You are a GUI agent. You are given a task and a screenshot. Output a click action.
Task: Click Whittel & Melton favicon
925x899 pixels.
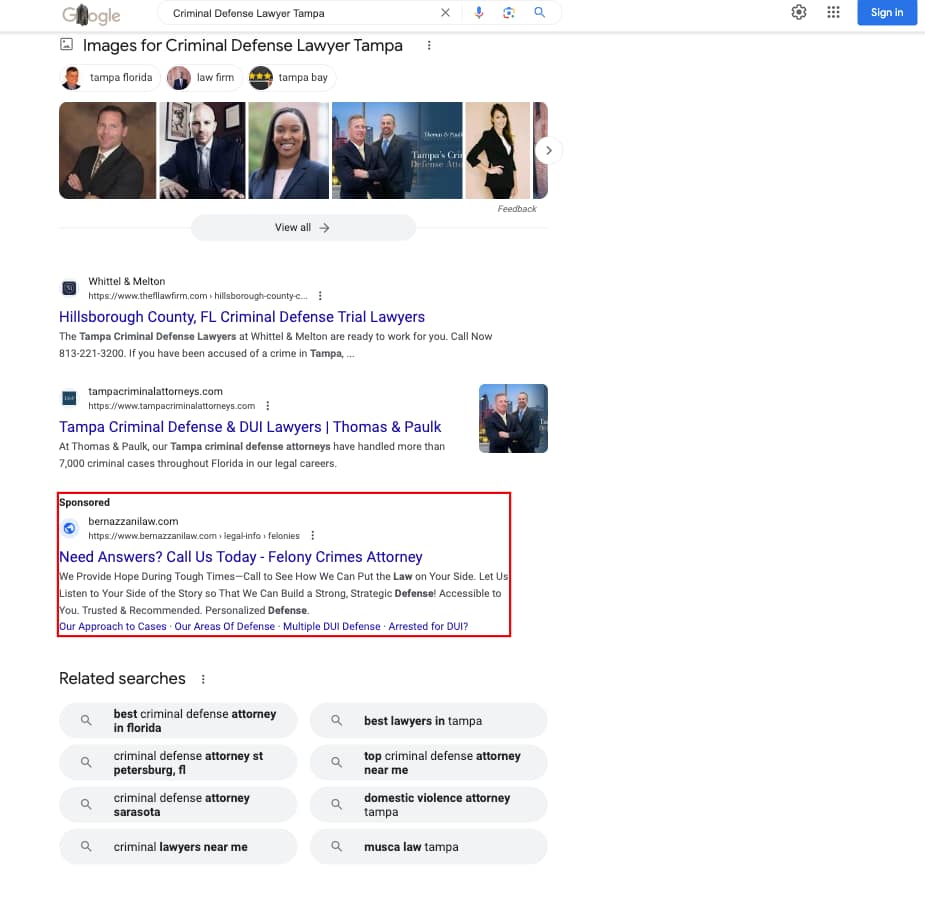pyautogui.click(x=70, y=288)
